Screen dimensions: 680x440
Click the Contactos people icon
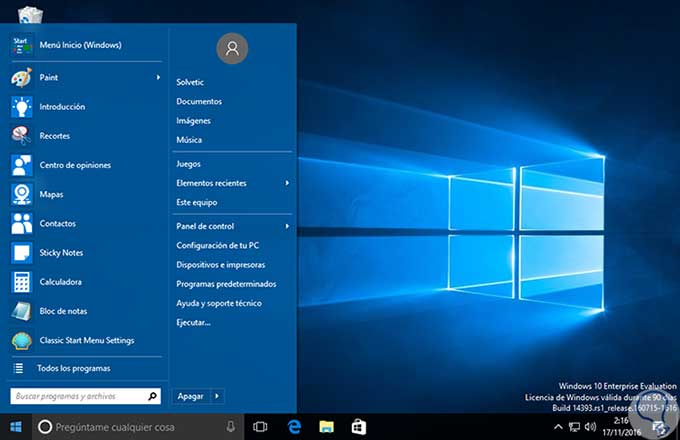(22, 224)
